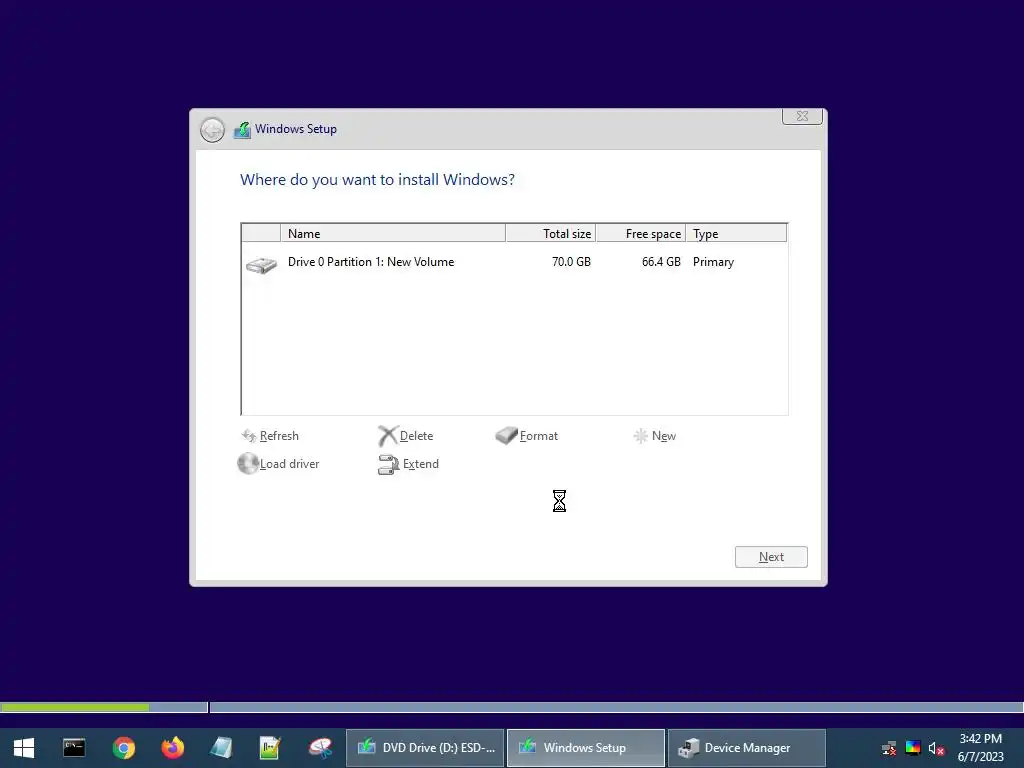Click the Extend drive icon

tap(389, 464)
